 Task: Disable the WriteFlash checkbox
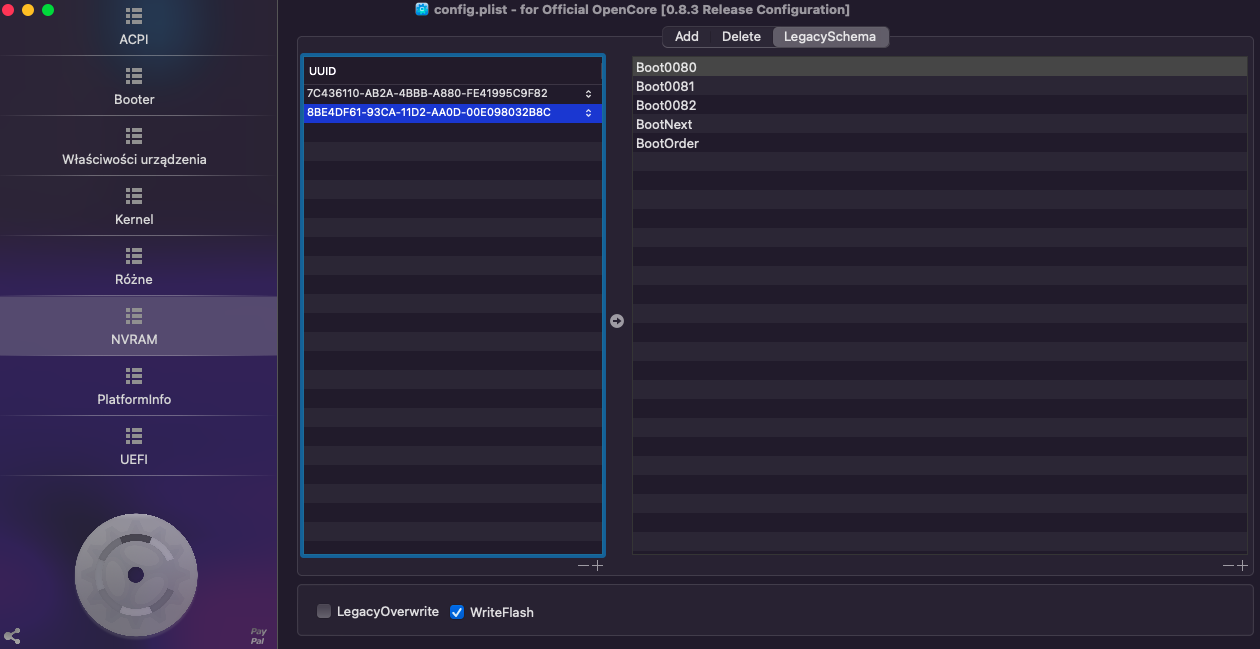click(x=457, y=611)
